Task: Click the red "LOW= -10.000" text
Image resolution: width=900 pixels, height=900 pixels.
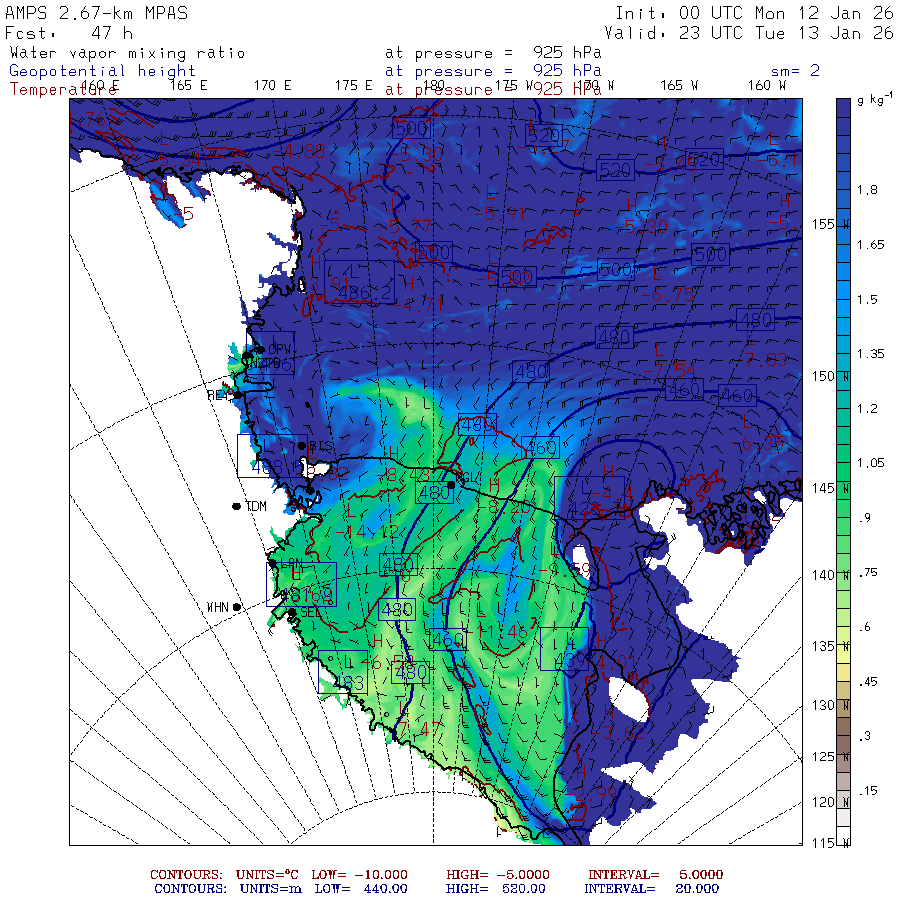Action: pos(359,875)
